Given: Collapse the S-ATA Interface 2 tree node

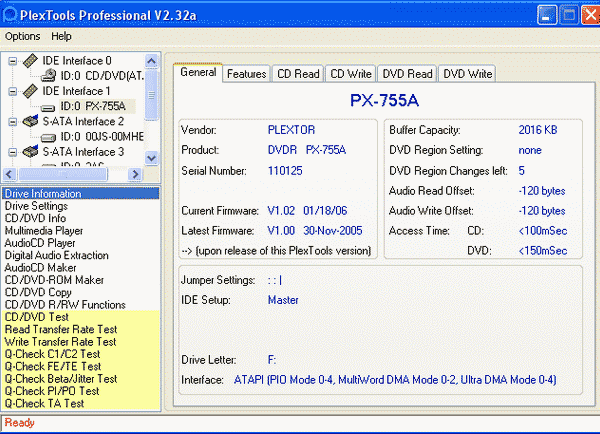Looking at the screenshot, I should coord(13,122).
